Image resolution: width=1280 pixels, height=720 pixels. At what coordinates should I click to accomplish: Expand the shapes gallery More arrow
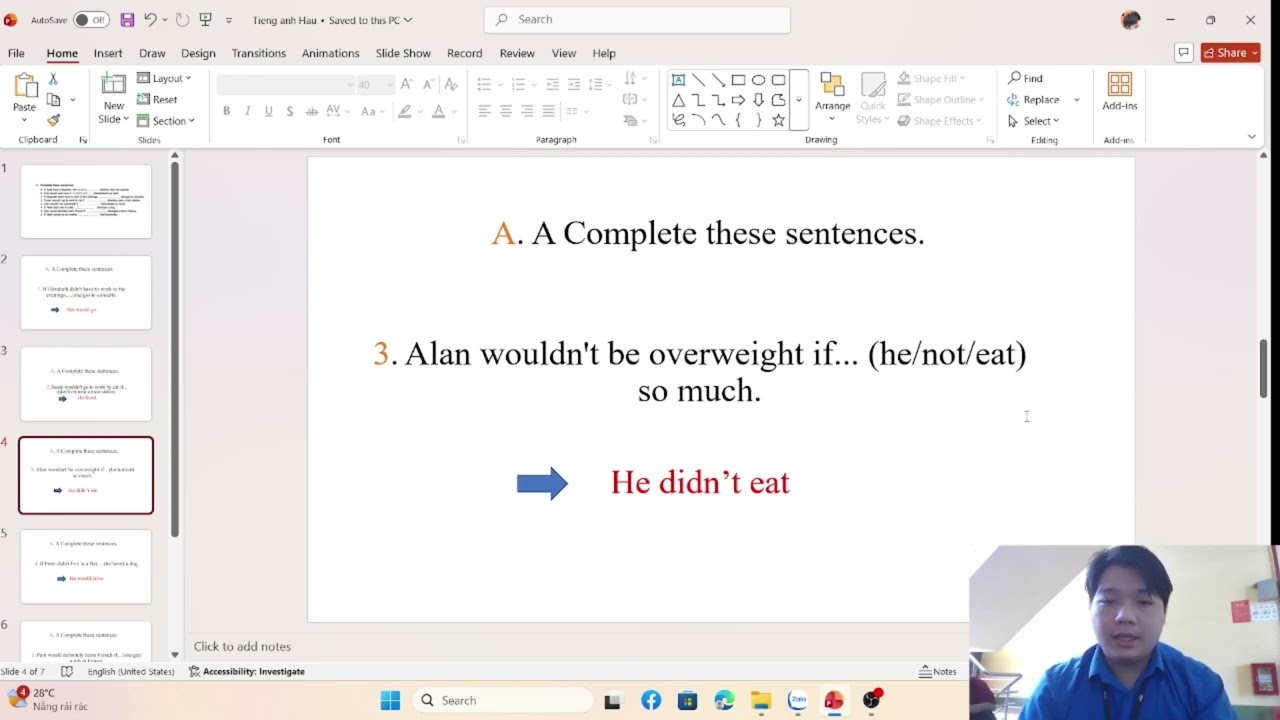click(798, 100)
